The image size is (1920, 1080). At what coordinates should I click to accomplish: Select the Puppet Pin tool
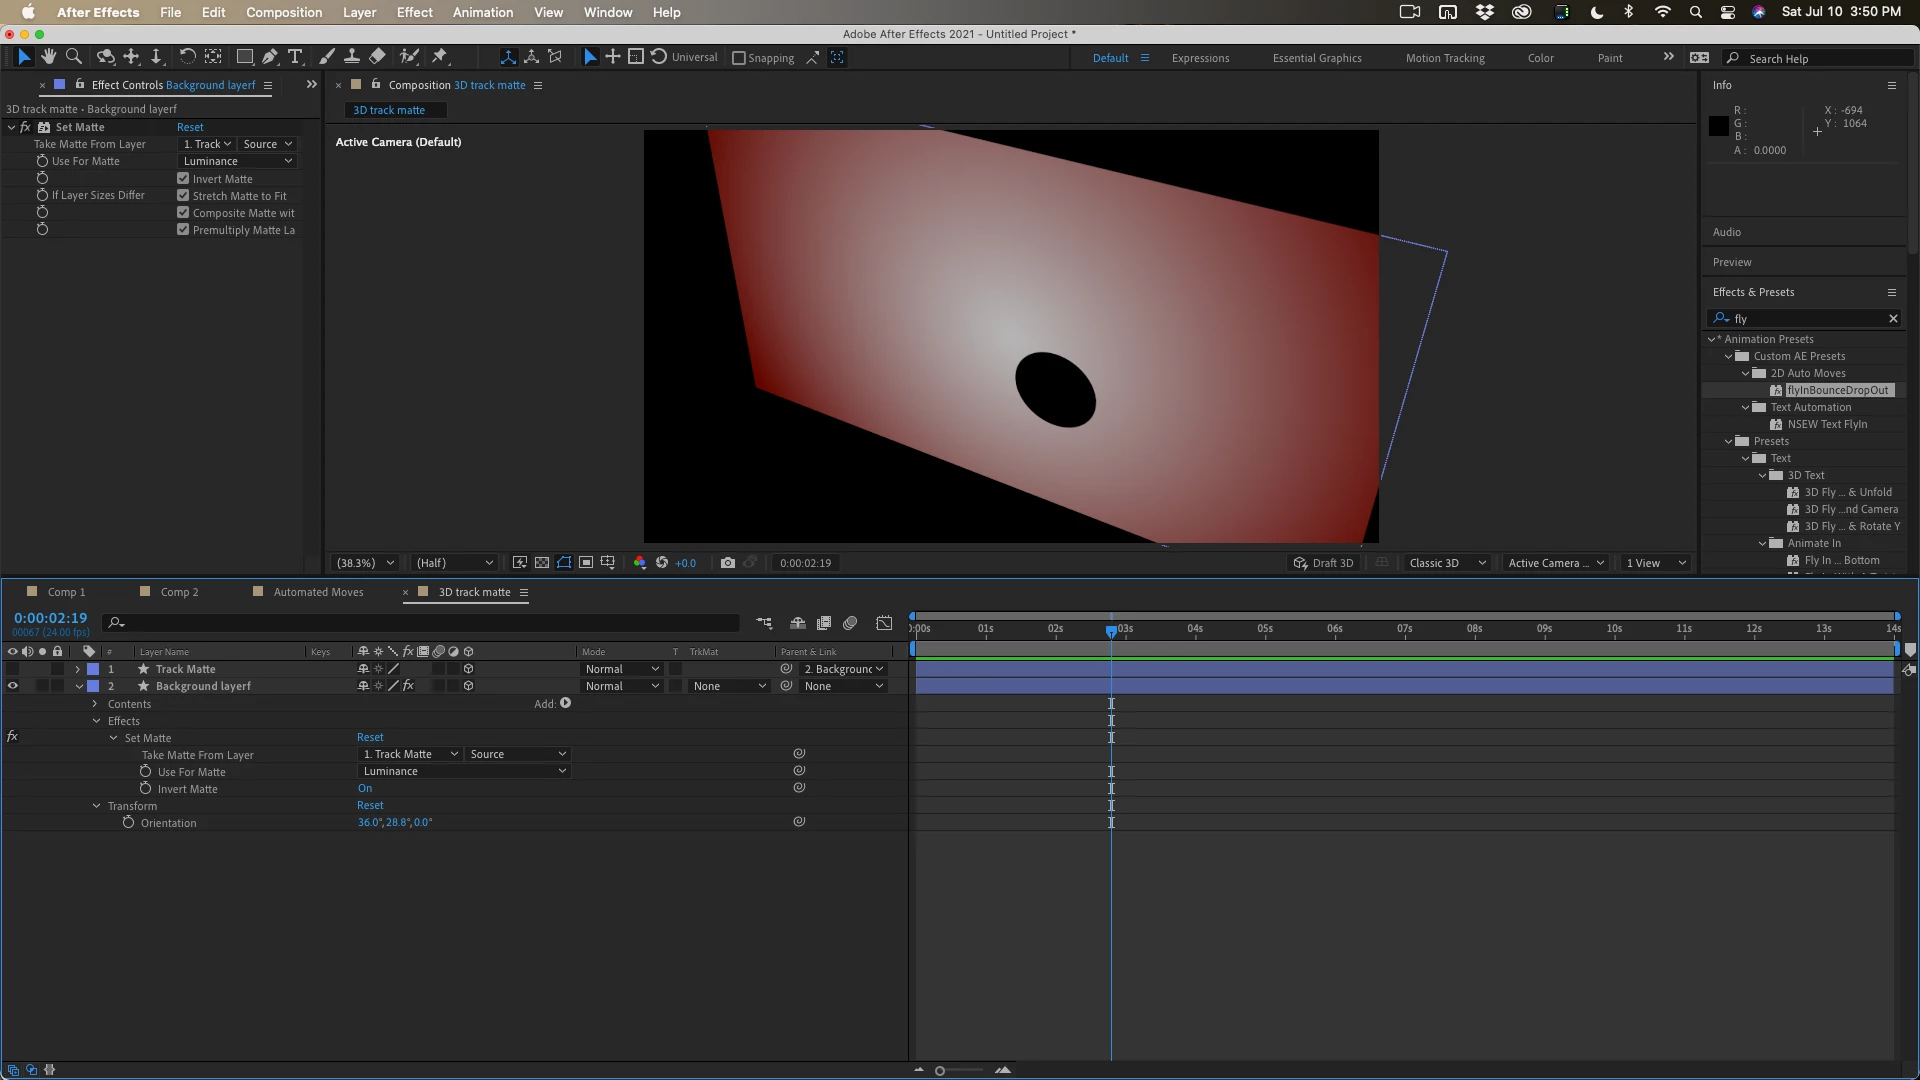pyautogui.click(x=440, y=57)
